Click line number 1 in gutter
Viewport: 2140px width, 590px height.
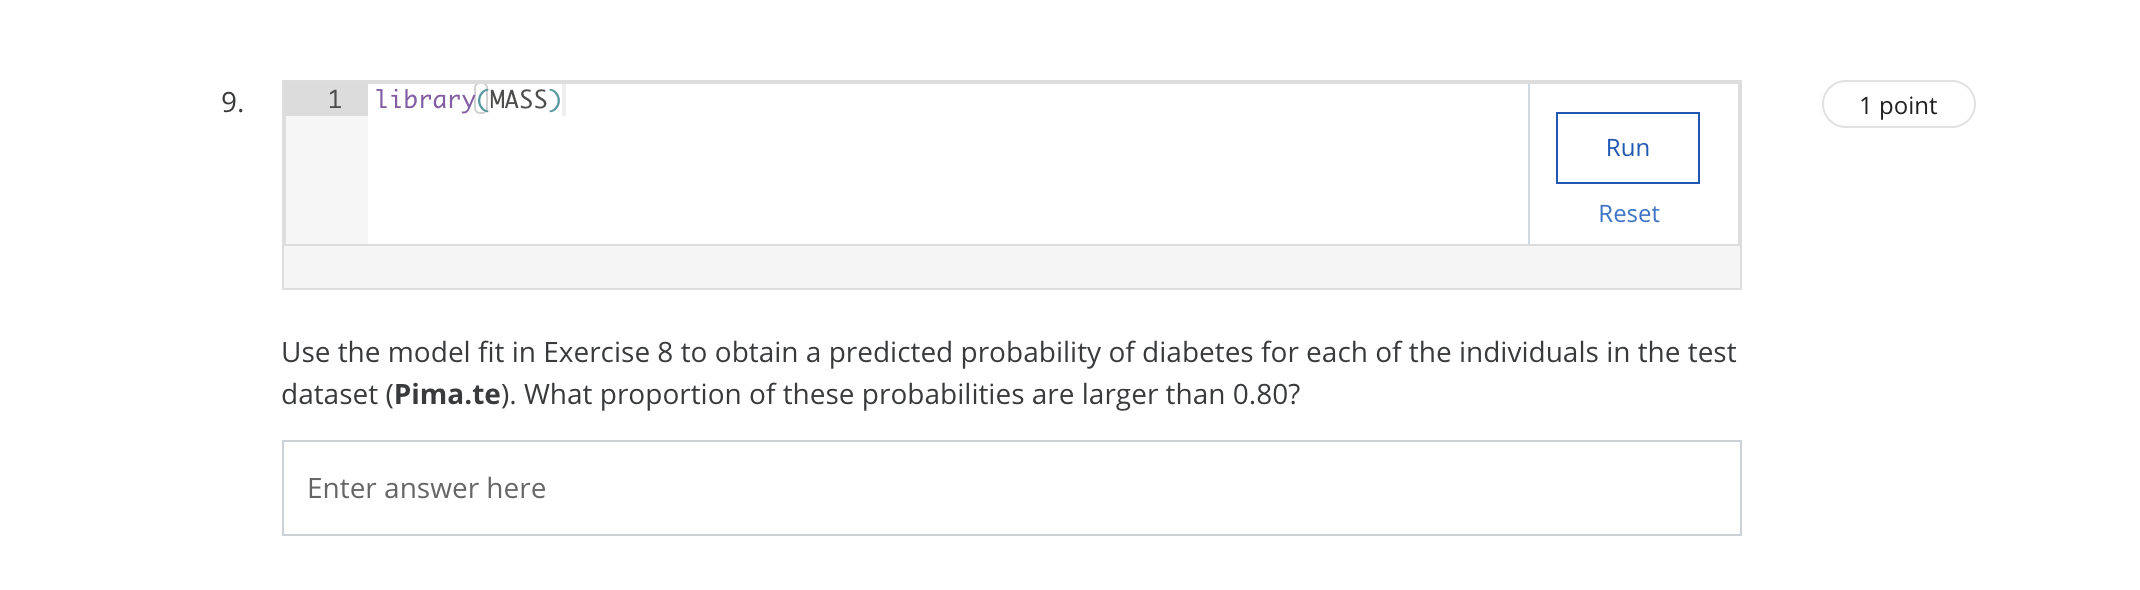(334, 100)
